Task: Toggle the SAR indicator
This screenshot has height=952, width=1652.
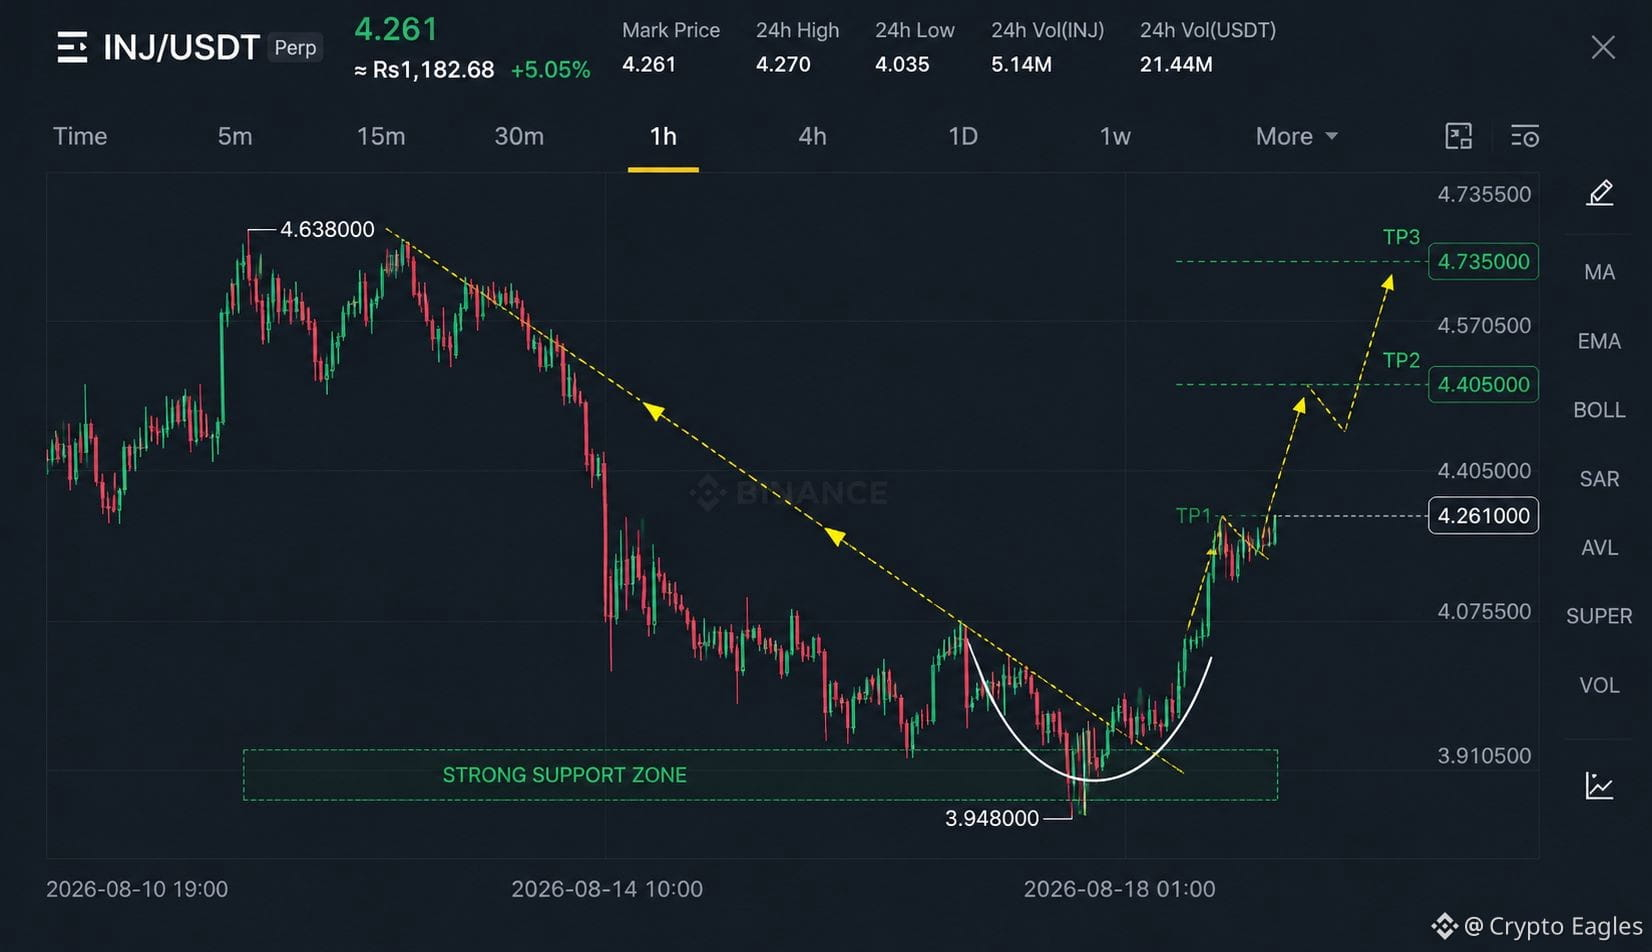Action: coord(1599,479)
